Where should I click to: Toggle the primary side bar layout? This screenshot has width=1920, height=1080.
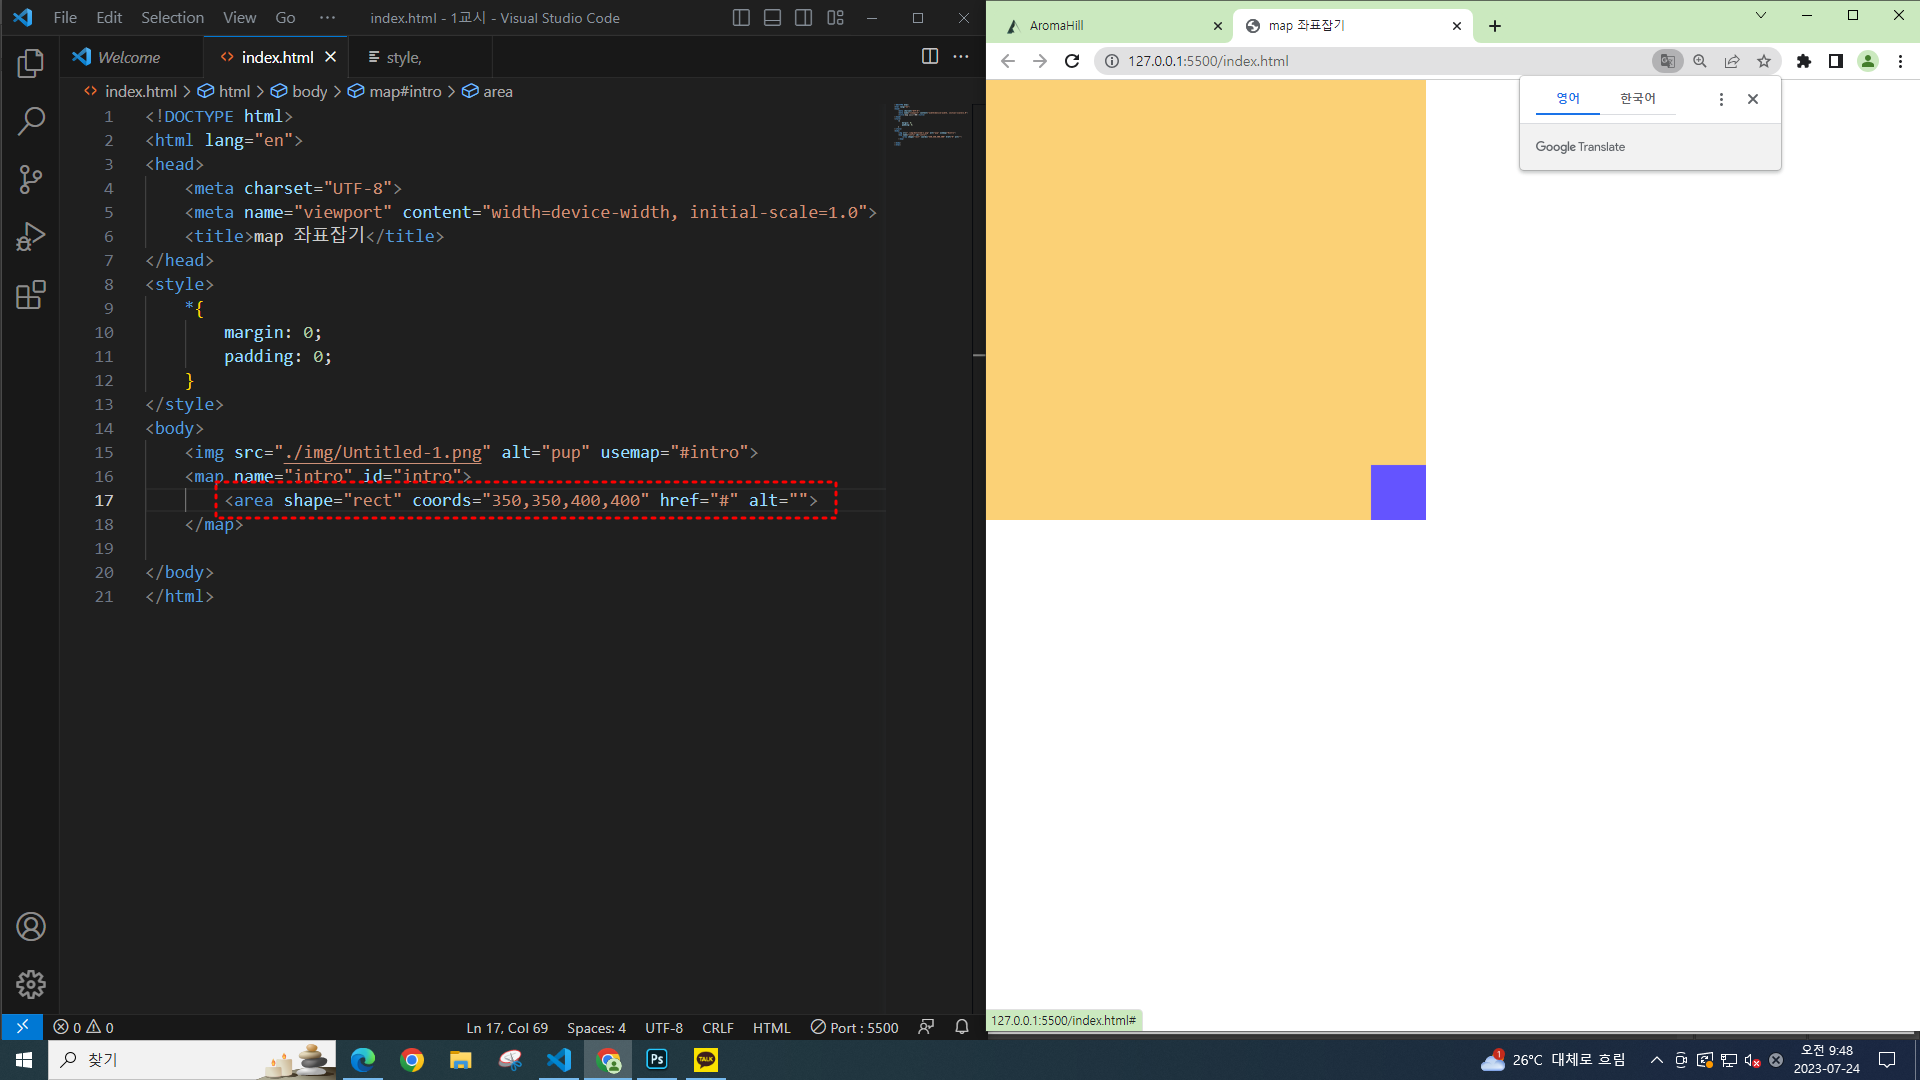741,18
